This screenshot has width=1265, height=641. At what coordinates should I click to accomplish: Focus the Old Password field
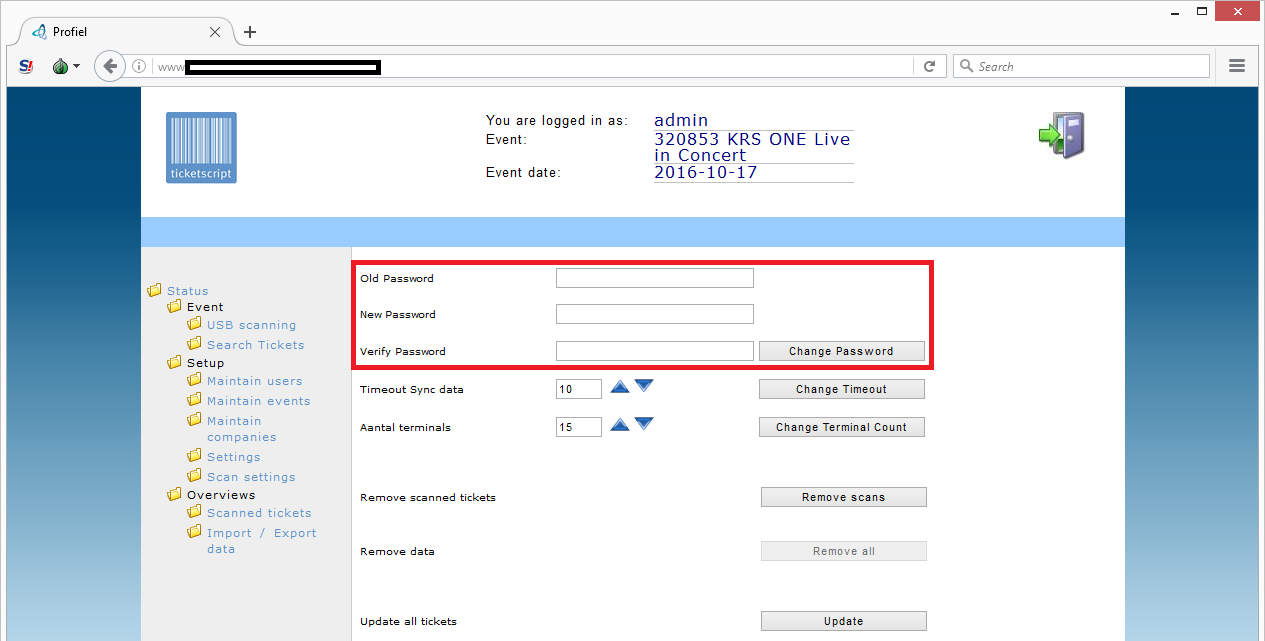click(x=655, y=278)
